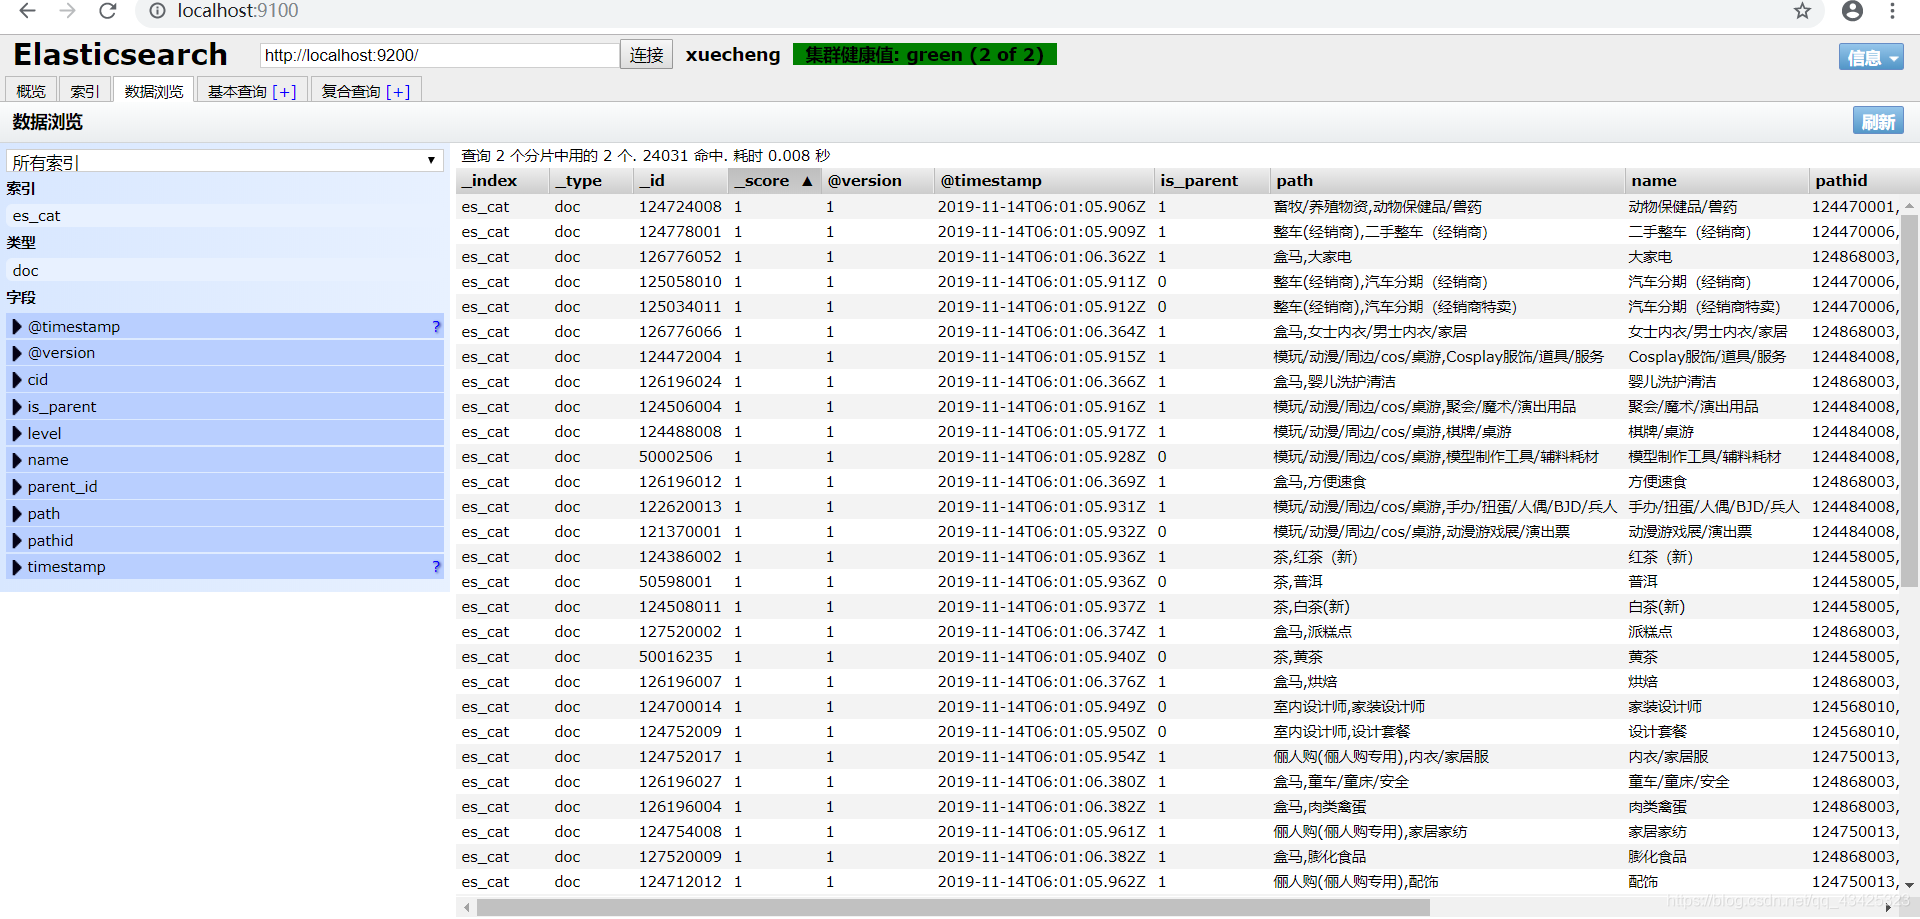Image resolution: width=1920 pixels, height=919 pixels.
Task: Open the 基本查询 tab
Action: click(252, 90)
